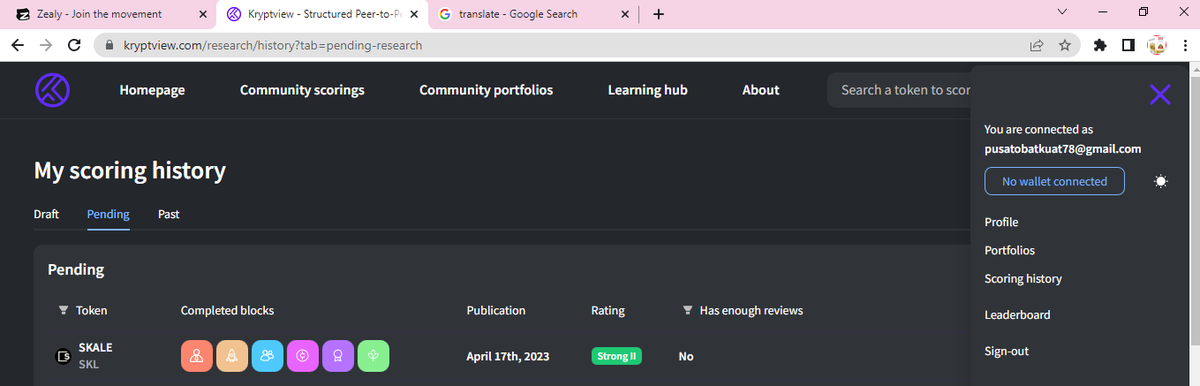Toggle the browser side panel icon
Viewport: 1200px width, 386px height.
click(x=1128, y=45)
